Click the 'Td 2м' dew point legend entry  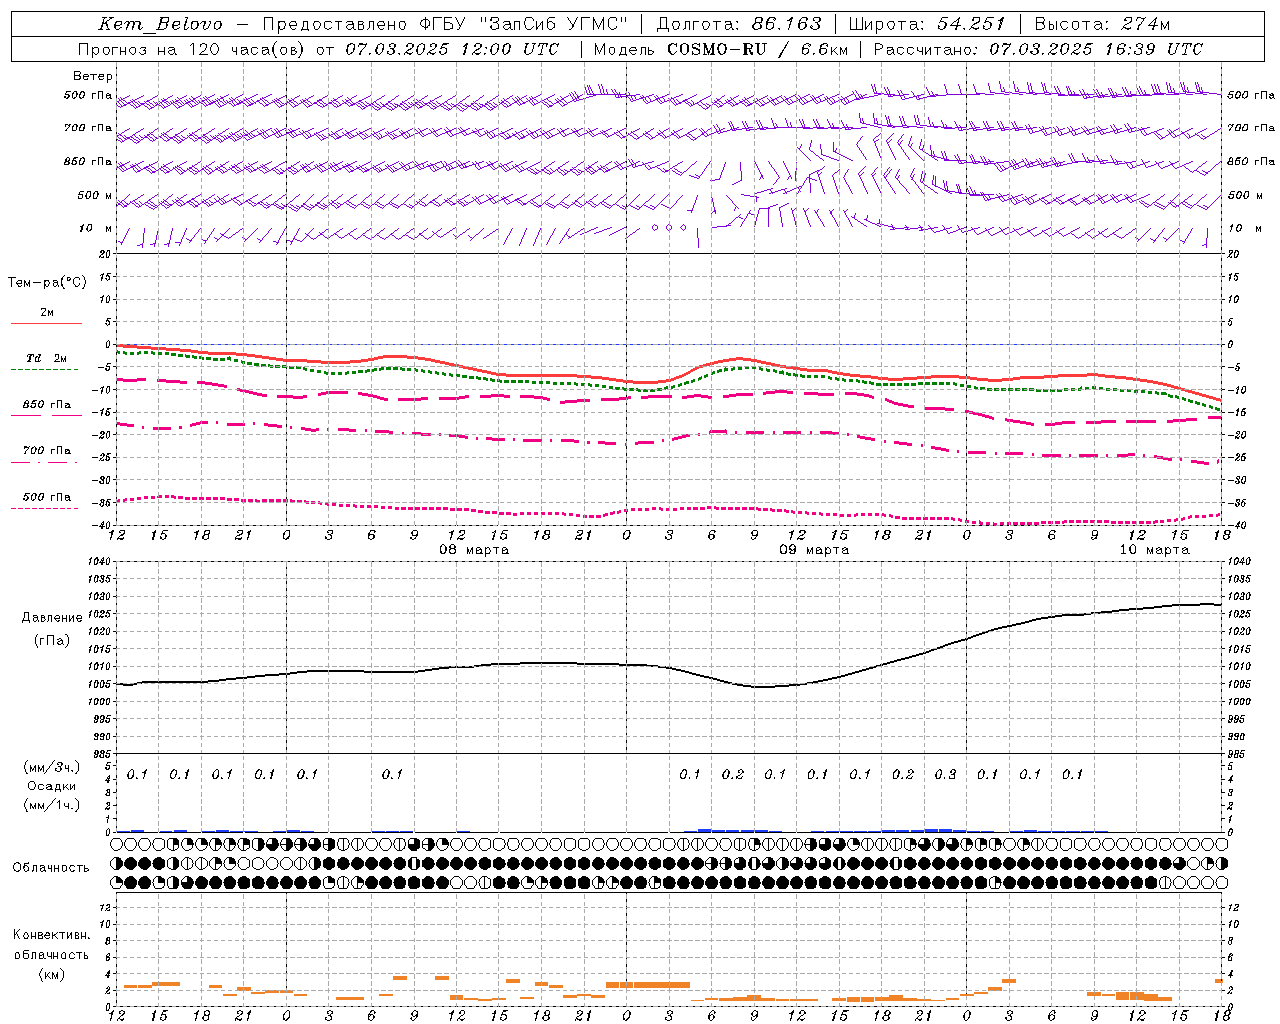click(x=46, y=358)
